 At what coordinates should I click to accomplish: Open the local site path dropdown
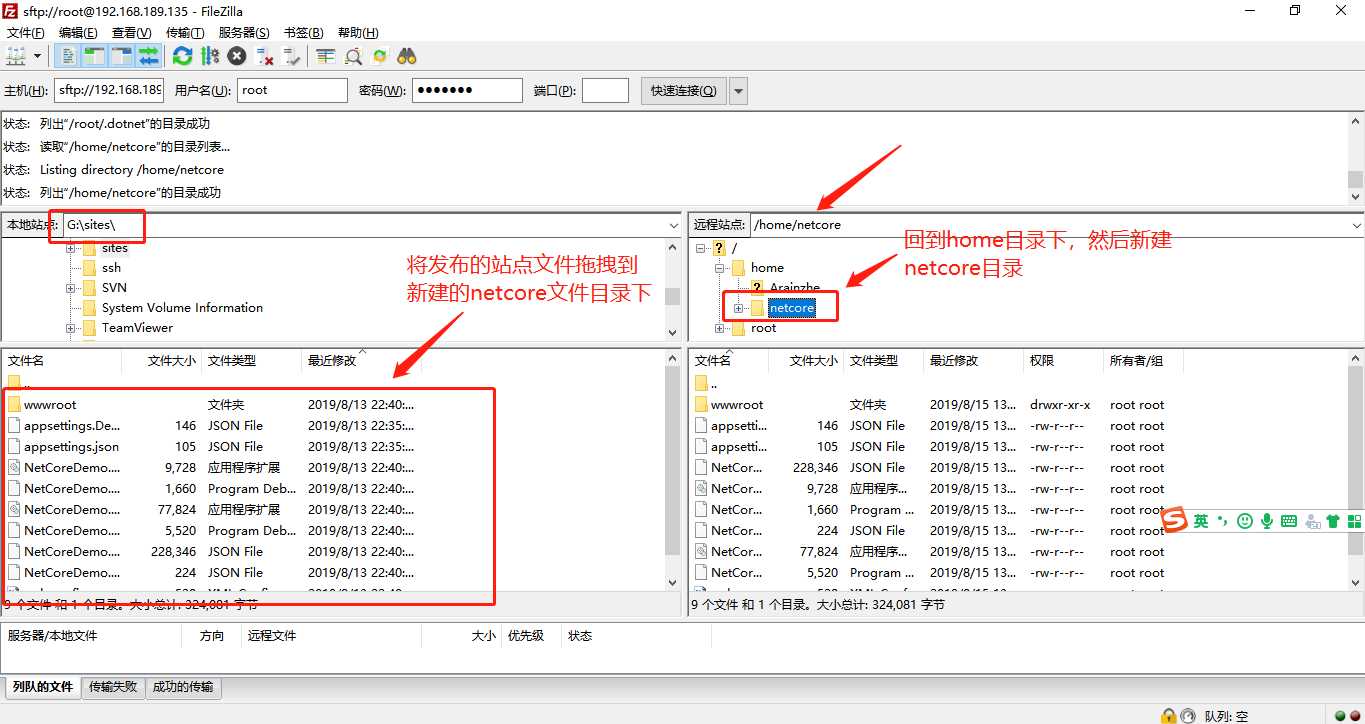[673, 225]
